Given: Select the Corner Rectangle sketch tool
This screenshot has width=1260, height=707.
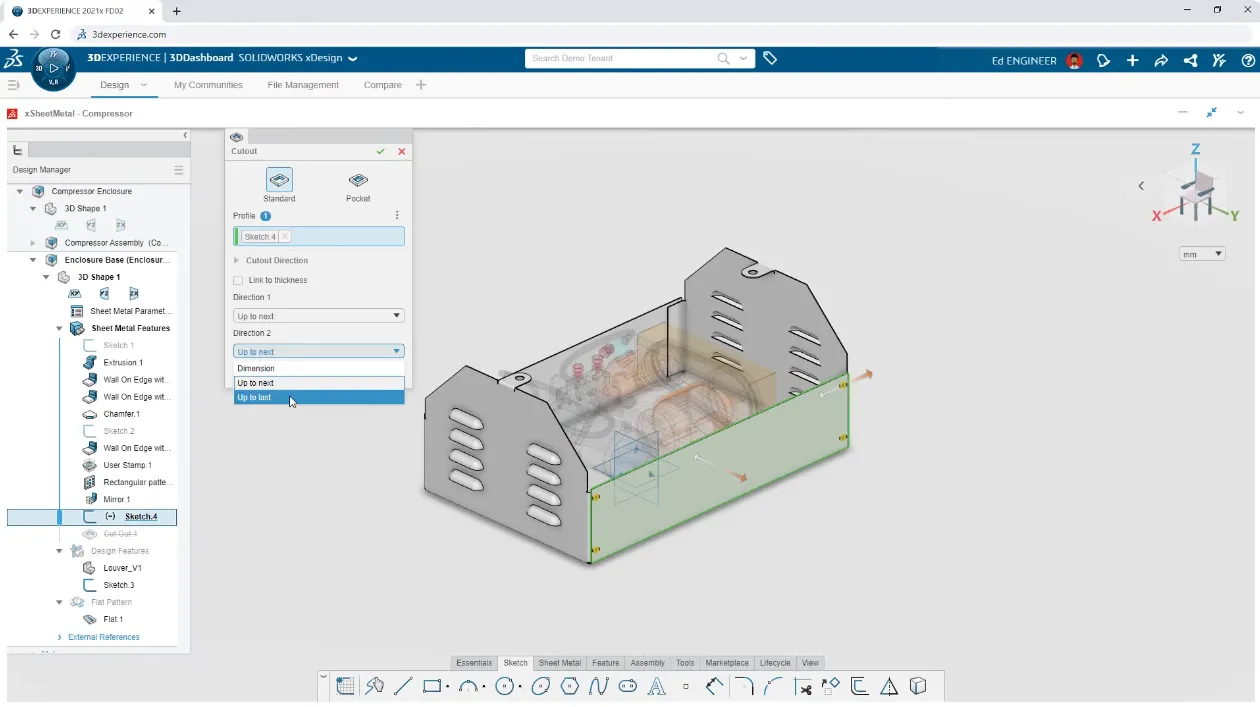Looking at the screenshot, I should [x=431, y=686].
